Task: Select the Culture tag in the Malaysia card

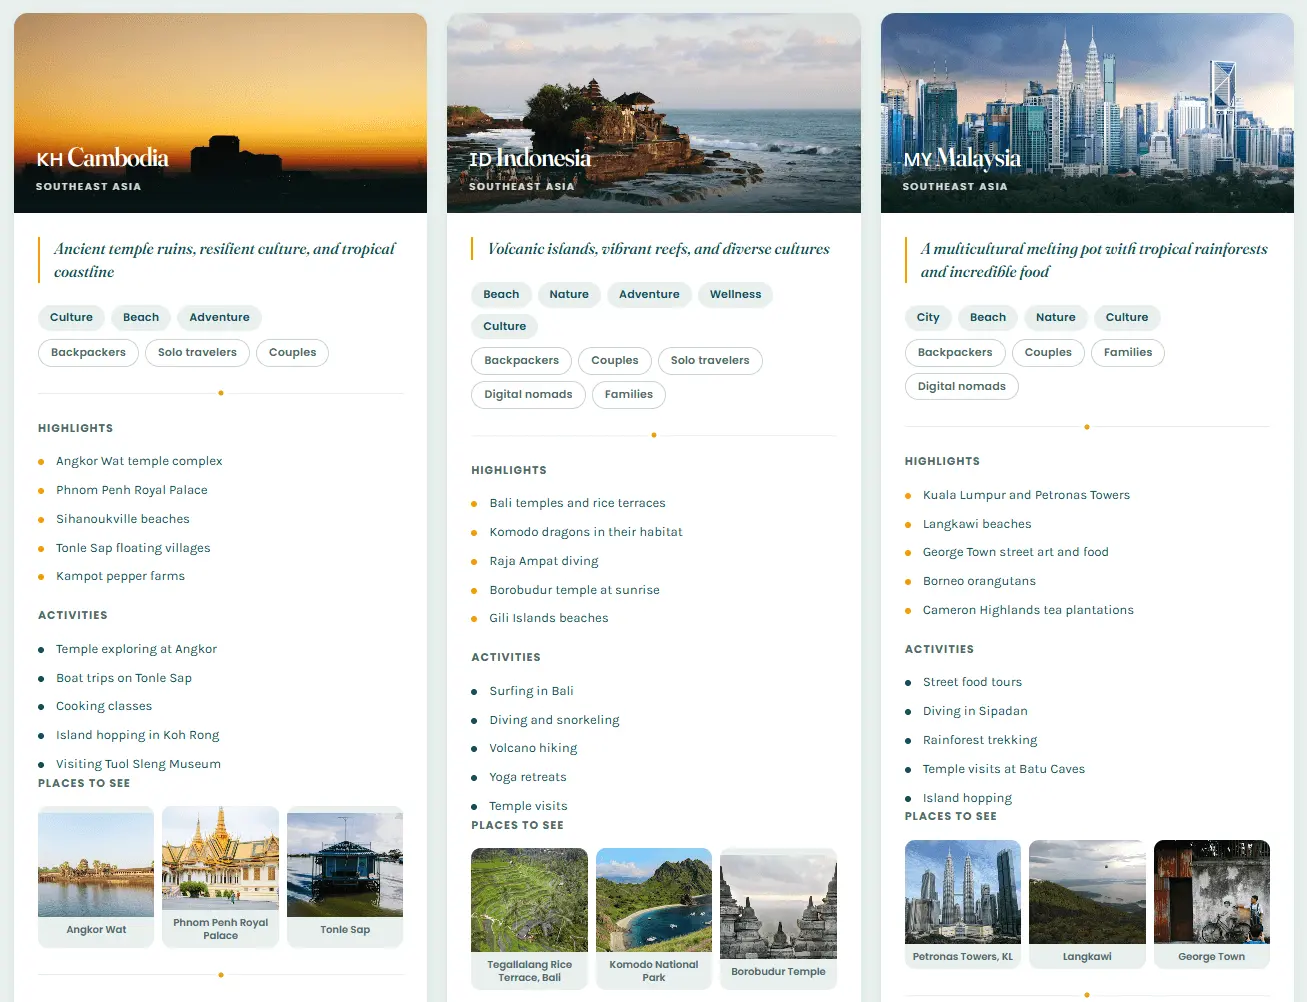Action: tap(1127, 317)
